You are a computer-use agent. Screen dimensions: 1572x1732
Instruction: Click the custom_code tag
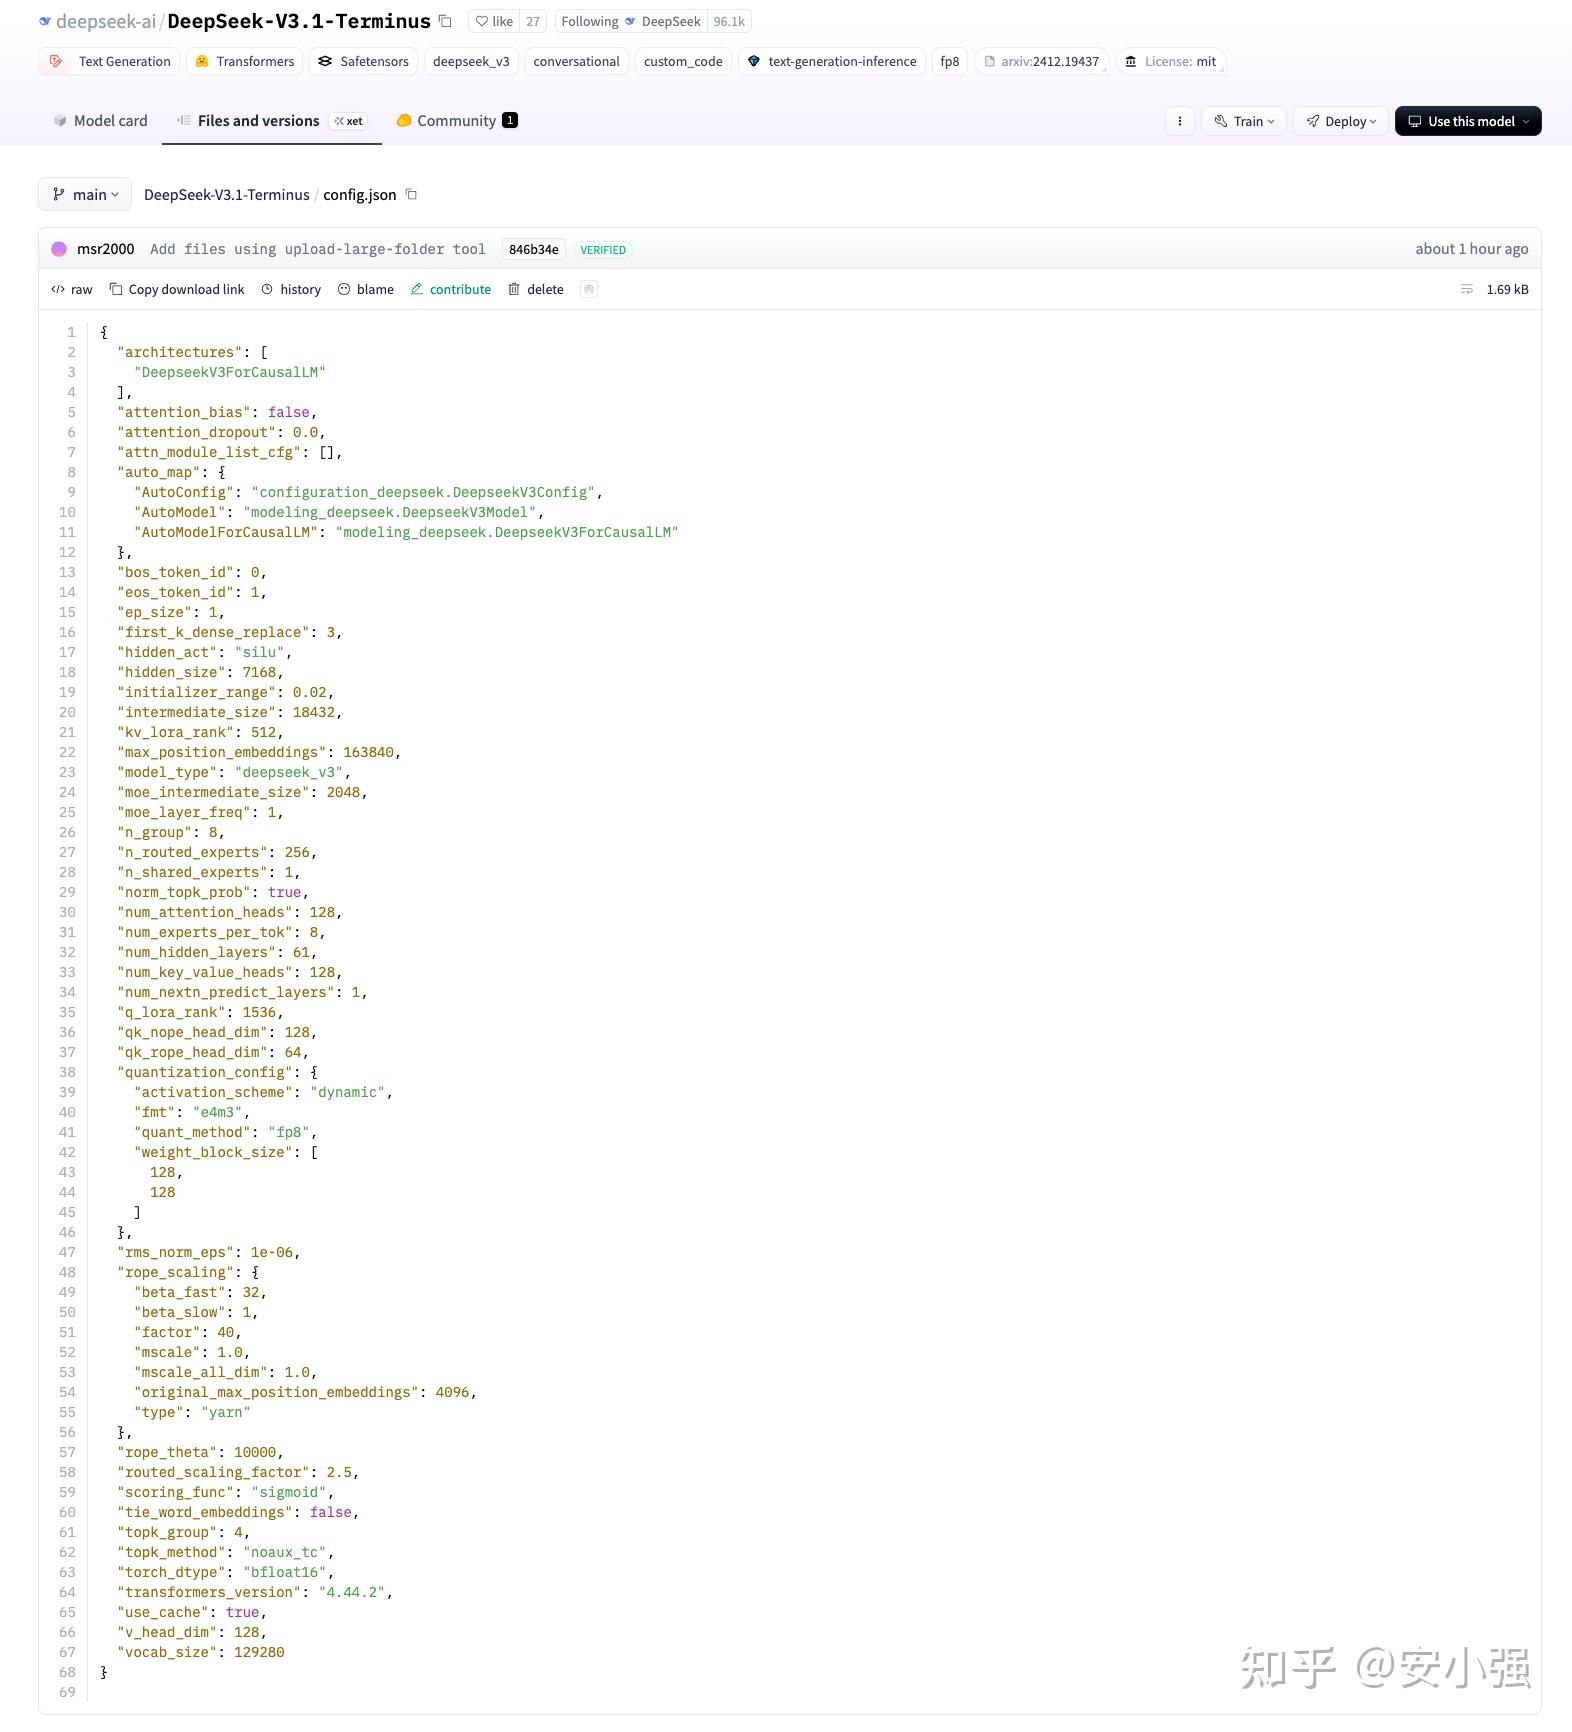683,61
